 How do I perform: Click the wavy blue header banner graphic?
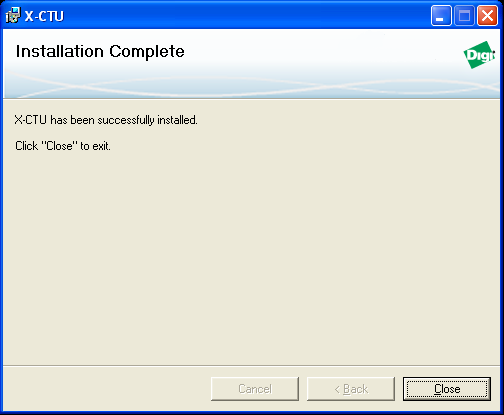tap(252, 86)
